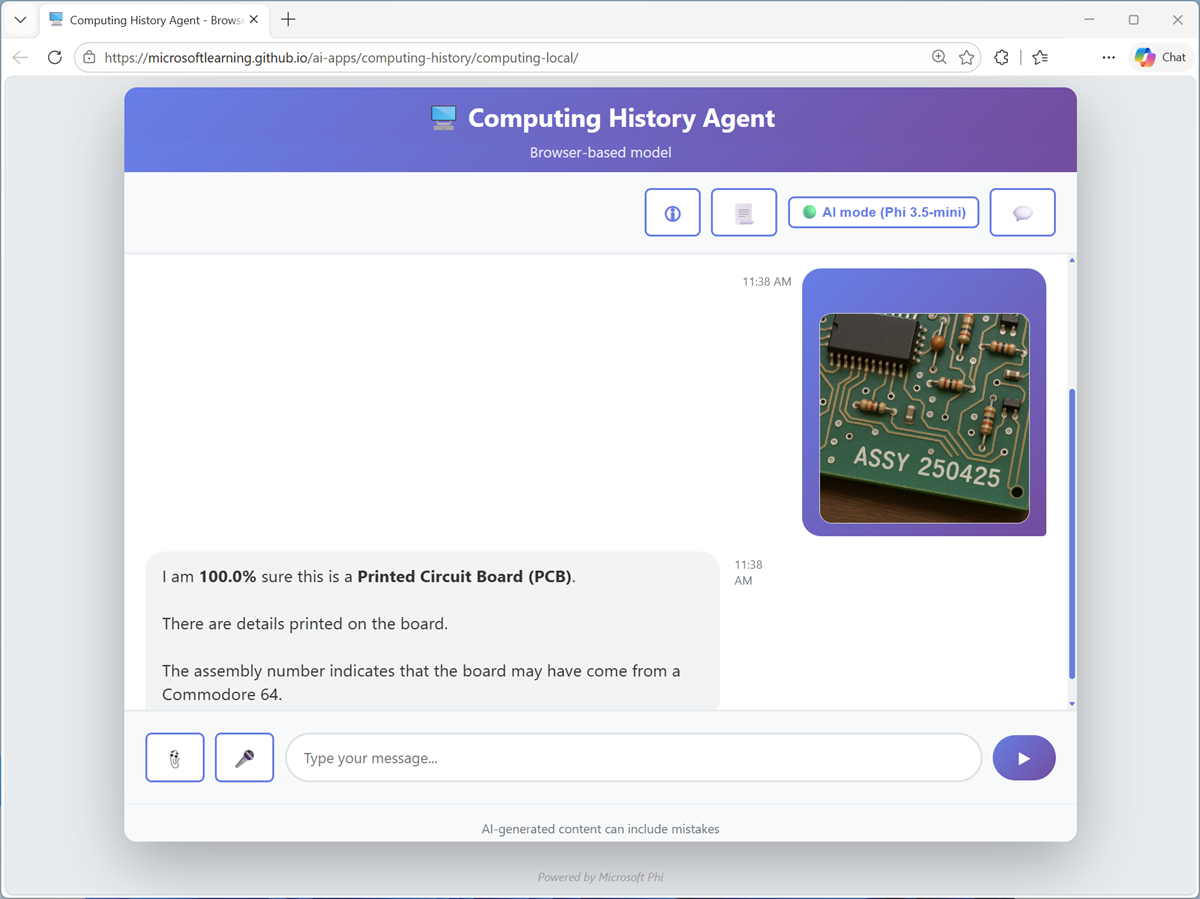The image size is (1200, 899).
Task: Click There are details printed text
Action: coord(305,623)
